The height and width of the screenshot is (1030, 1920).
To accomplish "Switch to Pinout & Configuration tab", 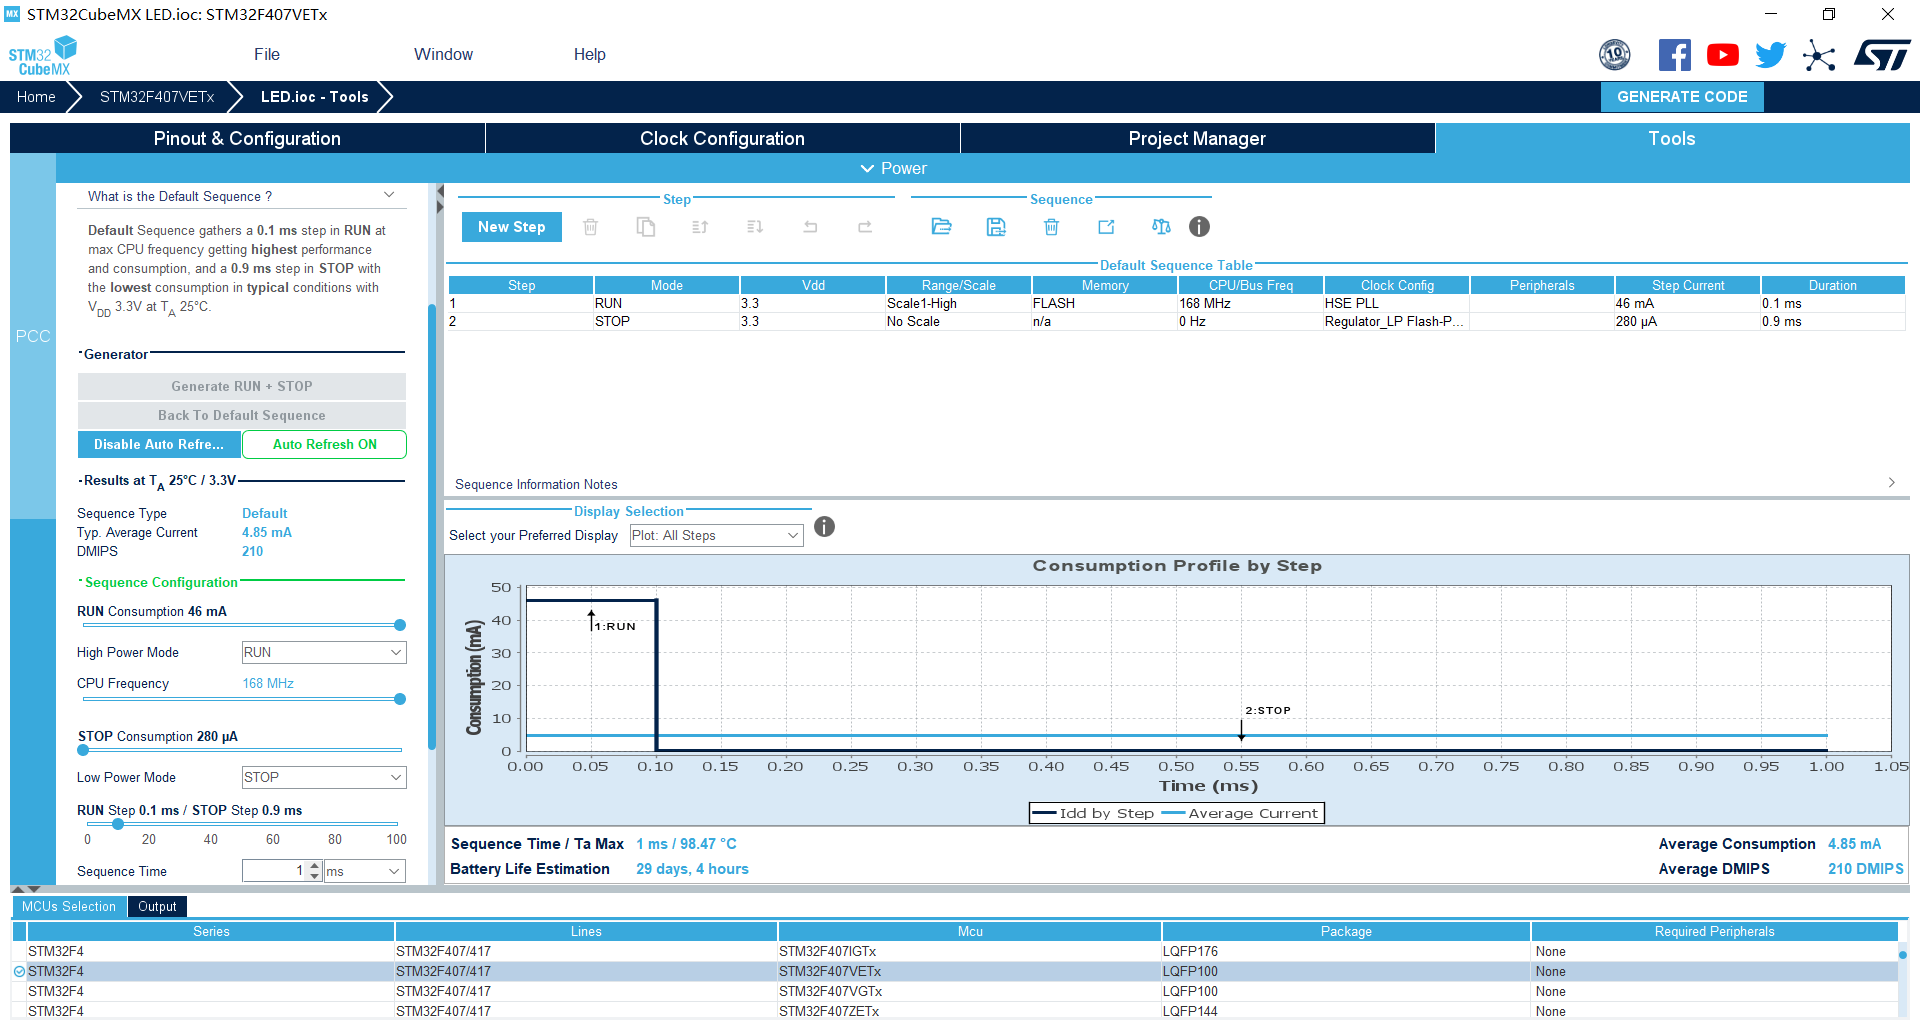I will (x=247, y=139).
